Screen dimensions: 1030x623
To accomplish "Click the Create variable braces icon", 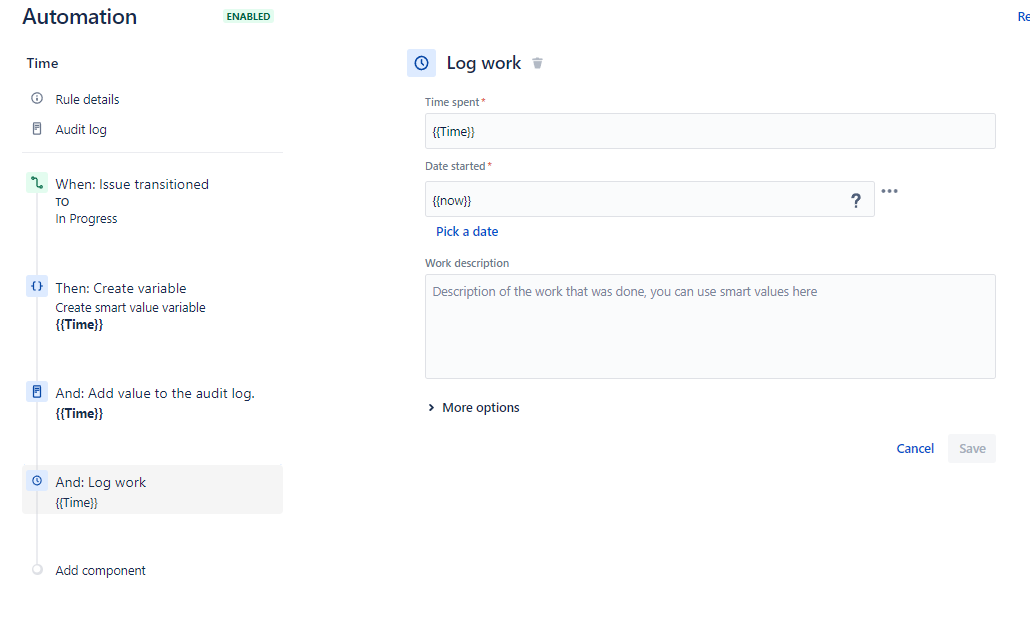I will click(36, 286).
